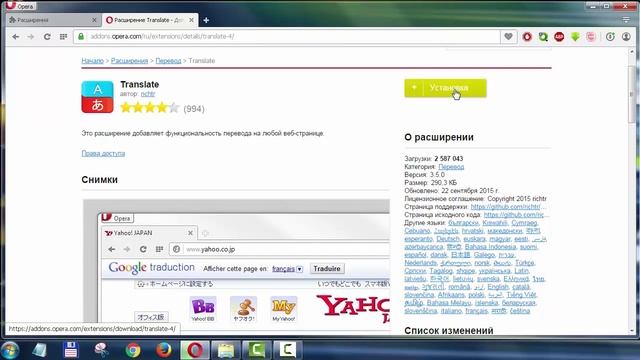Open the source code page github link
The width and height of the screenshot is (640, 360).
coord(515,215)
